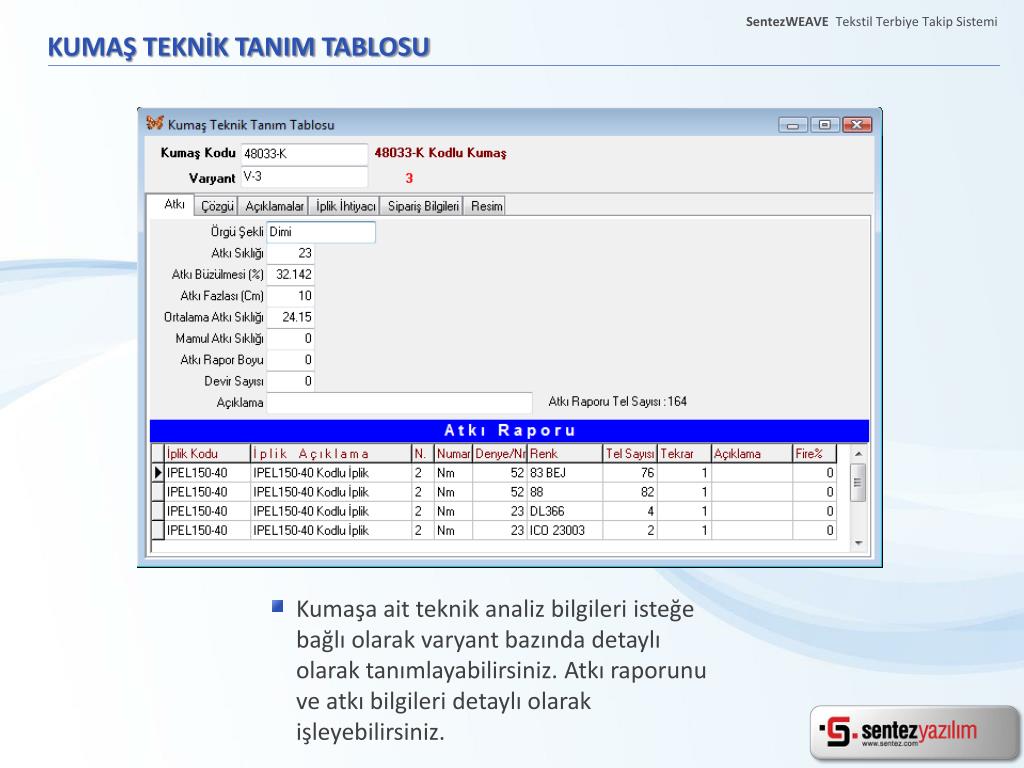
Task: Click the Tekrar column header
Action: click(x=684, y=453)
